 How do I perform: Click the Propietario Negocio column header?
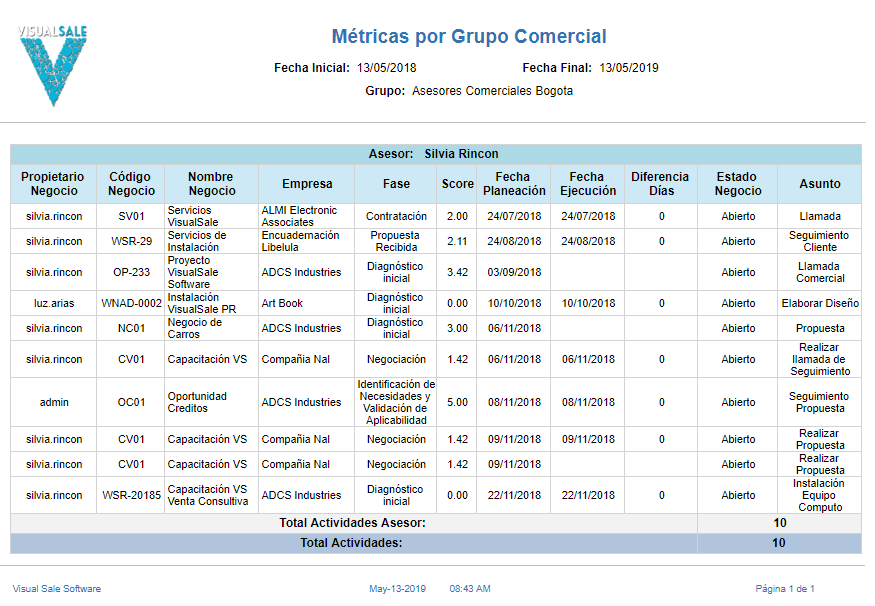click(x=54, y=184)
